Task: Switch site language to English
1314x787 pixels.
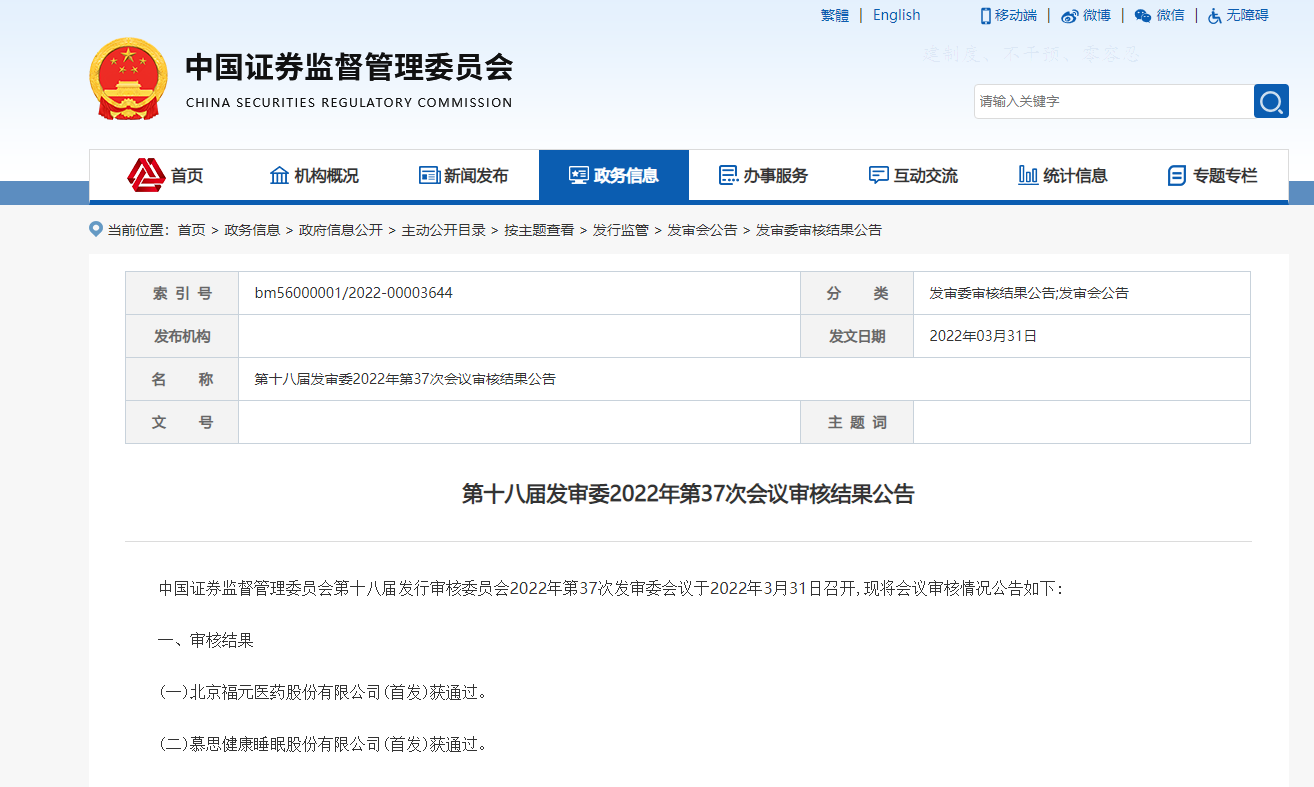Action: click(x=896, y=15)
